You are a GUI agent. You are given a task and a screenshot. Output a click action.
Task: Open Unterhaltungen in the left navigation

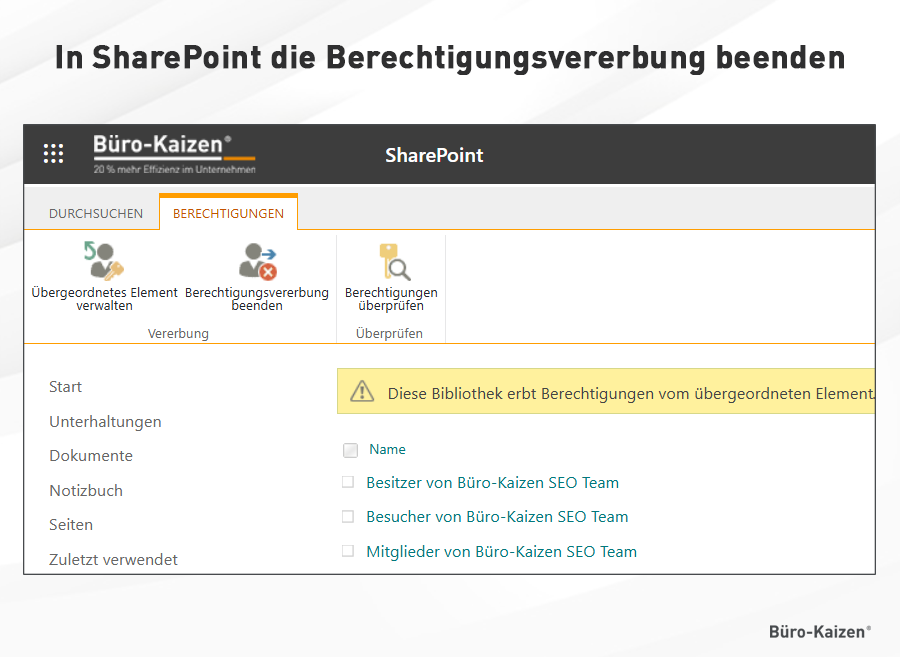click(x=105, y=422)
